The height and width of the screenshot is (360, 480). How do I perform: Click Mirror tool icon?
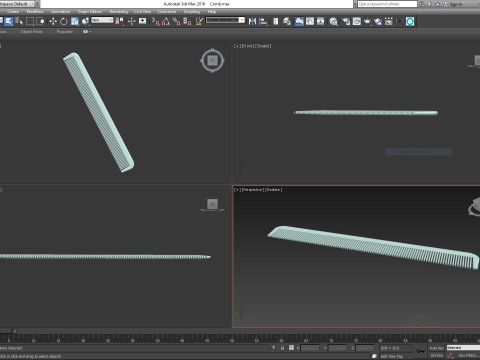coord(253,21)
